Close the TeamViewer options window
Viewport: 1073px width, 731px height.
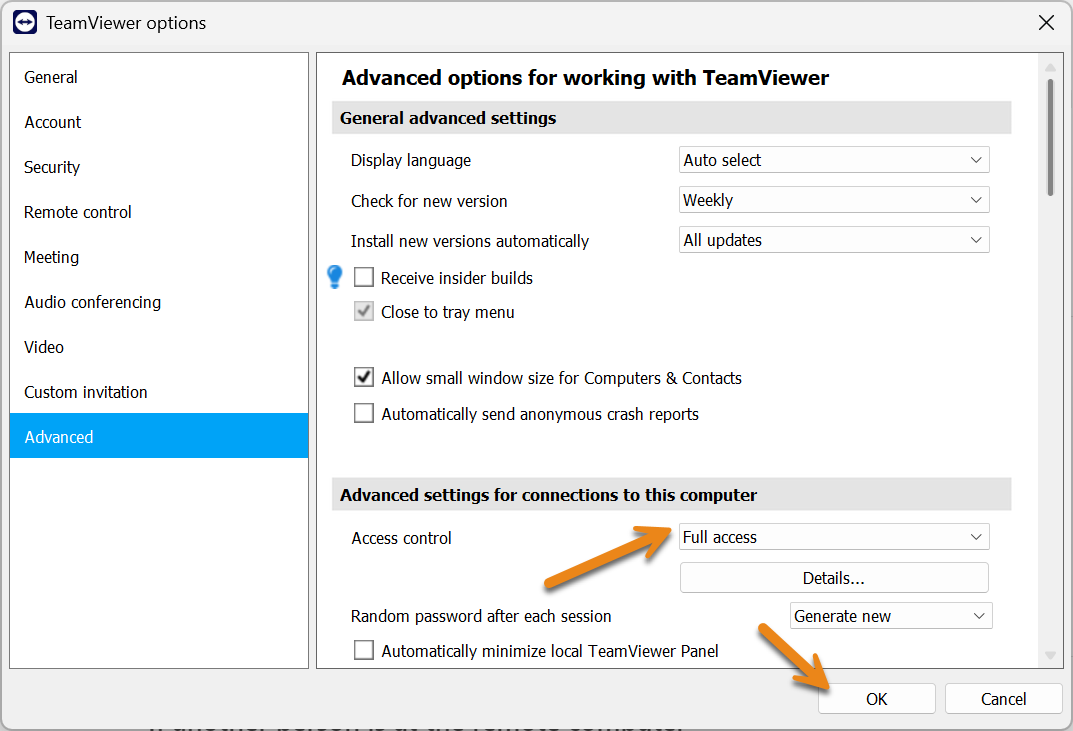1046,23
